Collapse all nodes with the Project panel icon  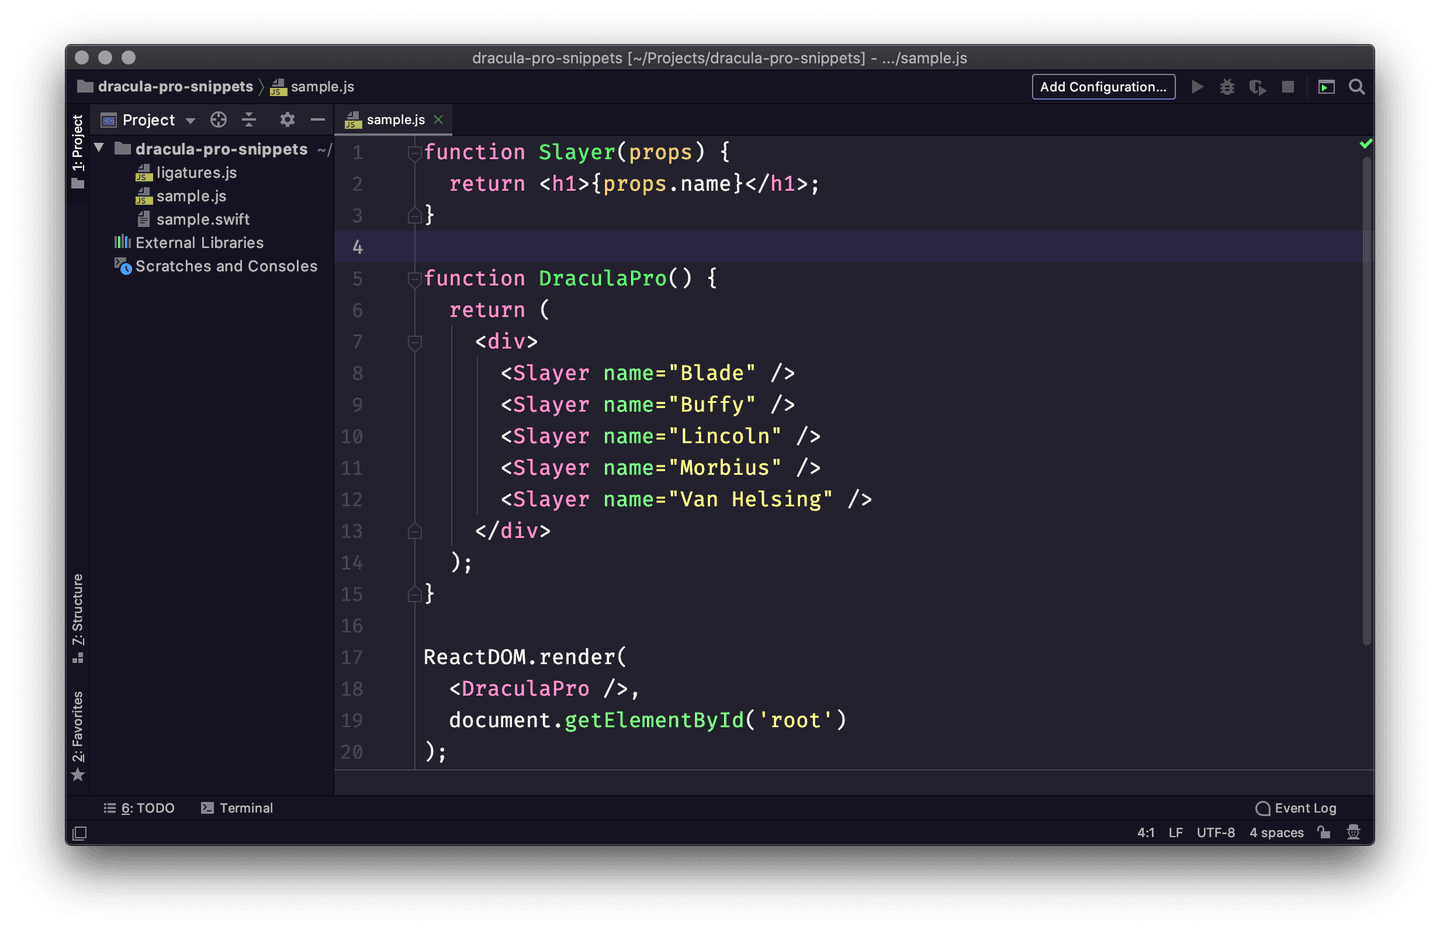coord(249,119)
